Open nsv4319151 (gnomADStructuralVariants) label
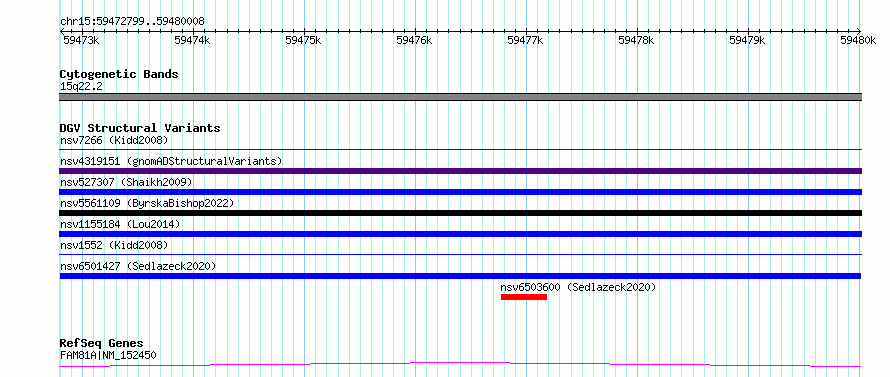The image size is (890, 377). tap(171, 161)
